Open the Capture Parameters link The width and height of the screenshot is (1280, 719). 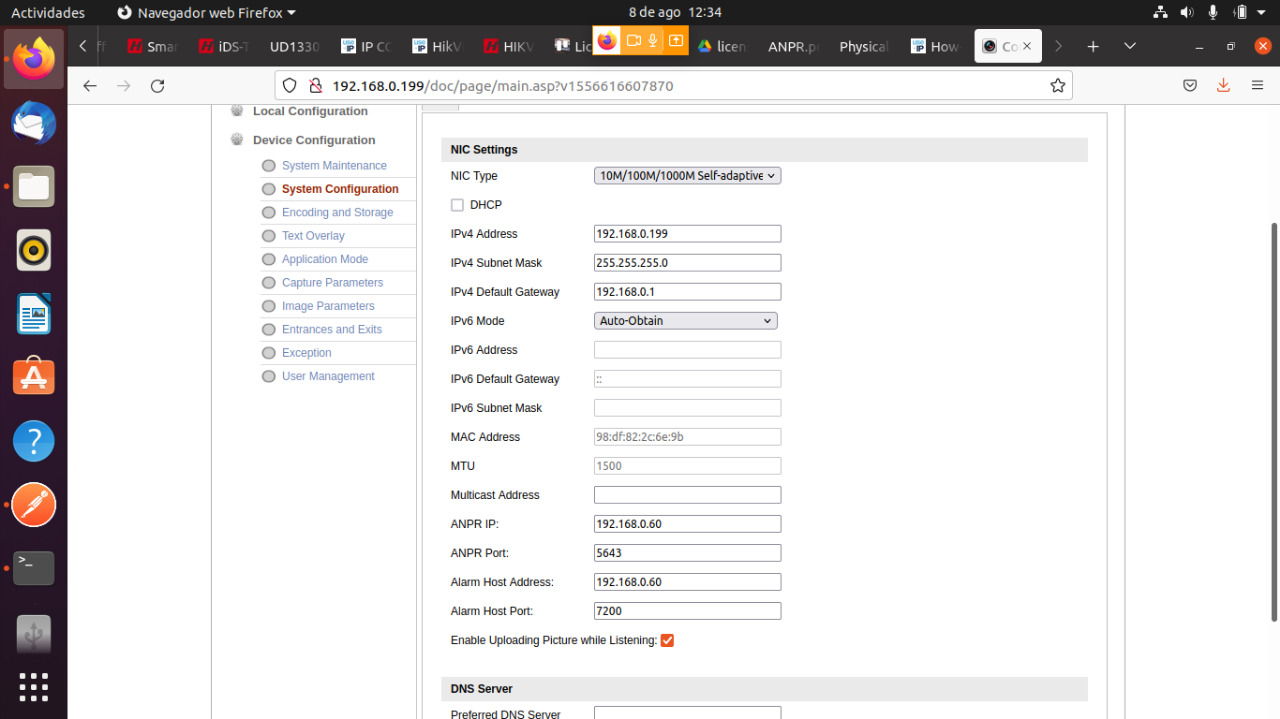[332, 283]
